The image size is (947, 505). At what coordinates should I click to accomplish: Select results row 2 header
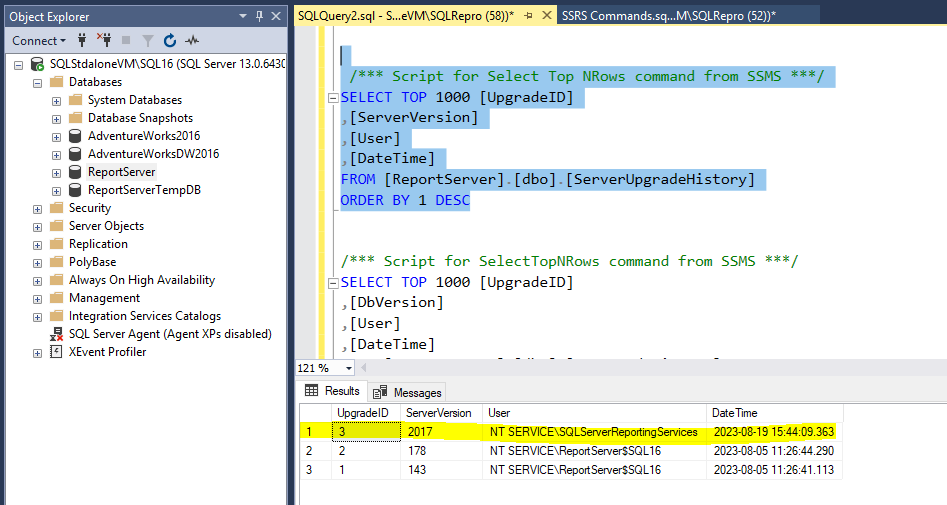click(x=315, y=451)
